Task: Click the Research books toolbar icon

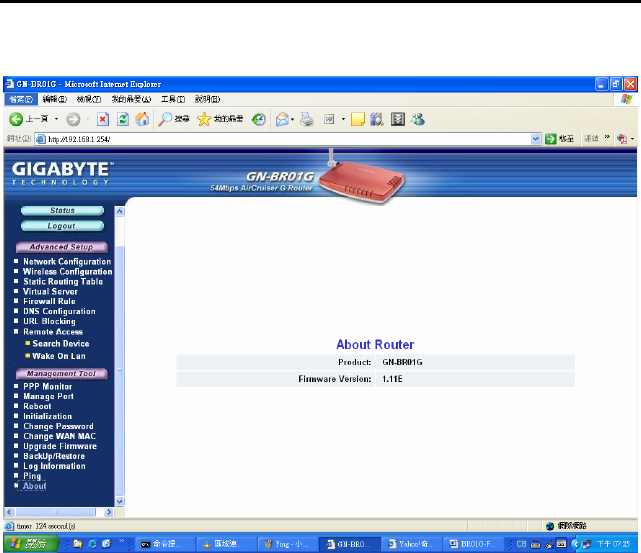Action: (x=377, y=119)
